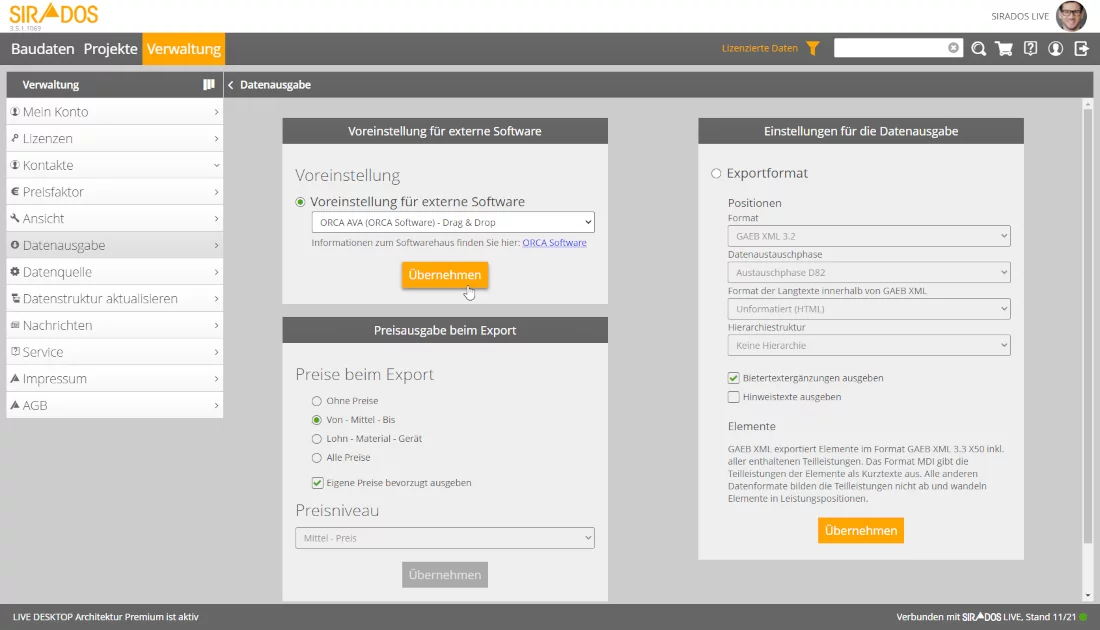Viewport: 1100px width, 630px height.
Task: Click into the top search input field
Action: pos(888,48)
